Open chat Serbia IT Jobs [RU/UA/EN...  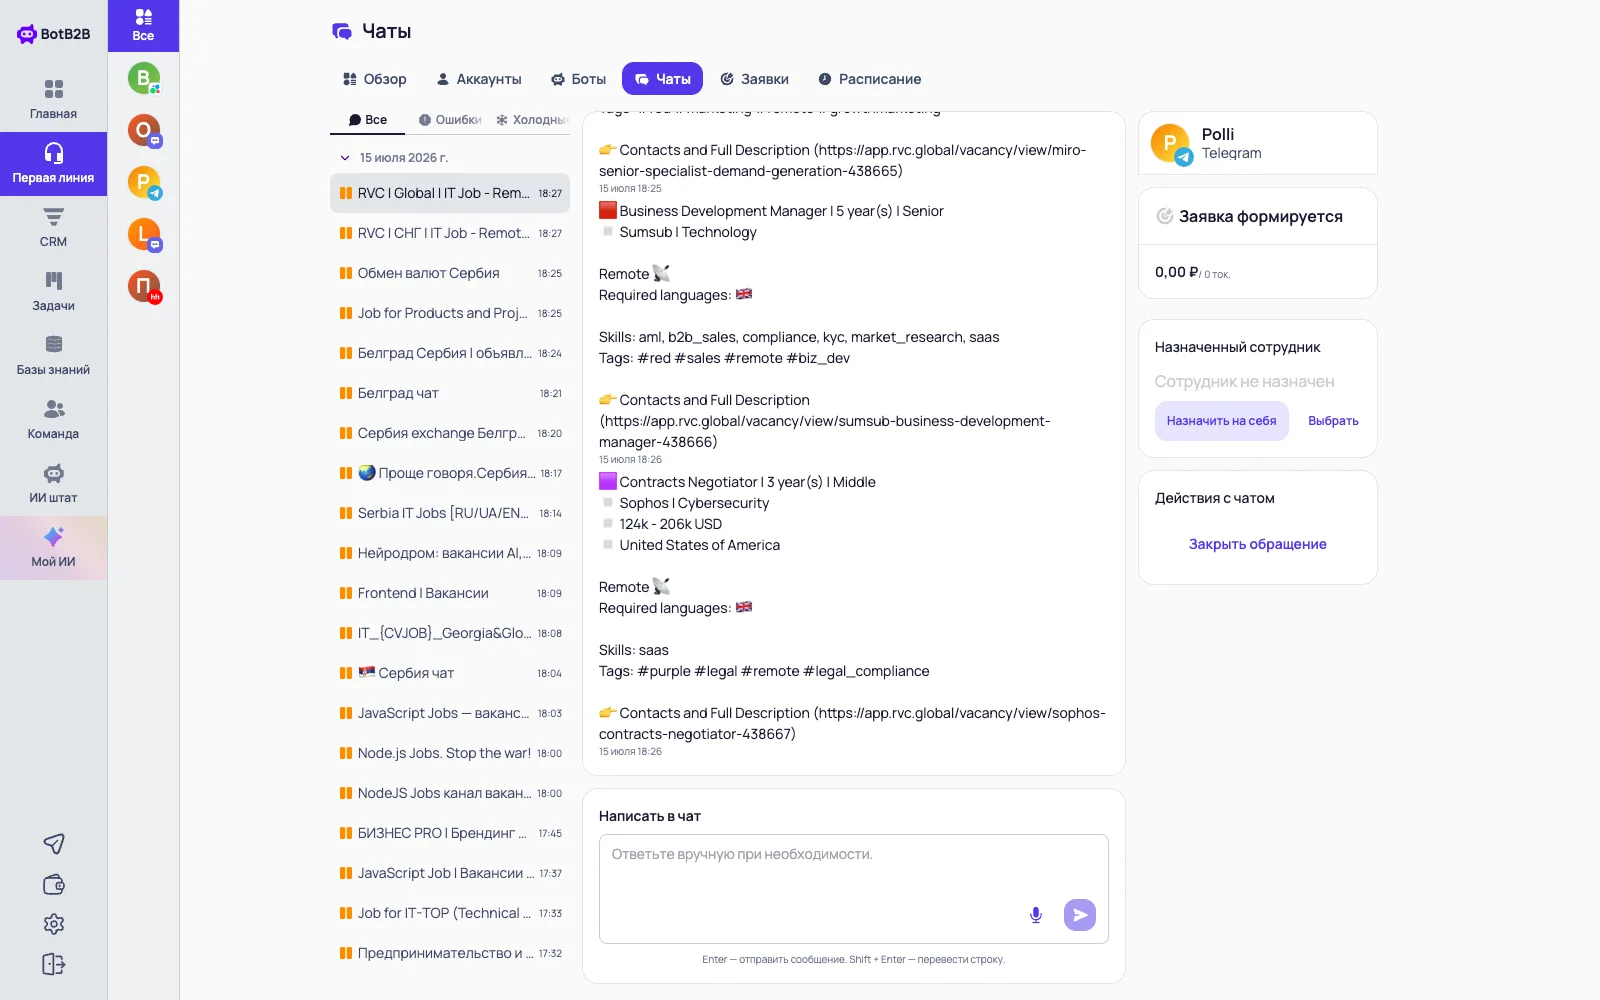450,513
